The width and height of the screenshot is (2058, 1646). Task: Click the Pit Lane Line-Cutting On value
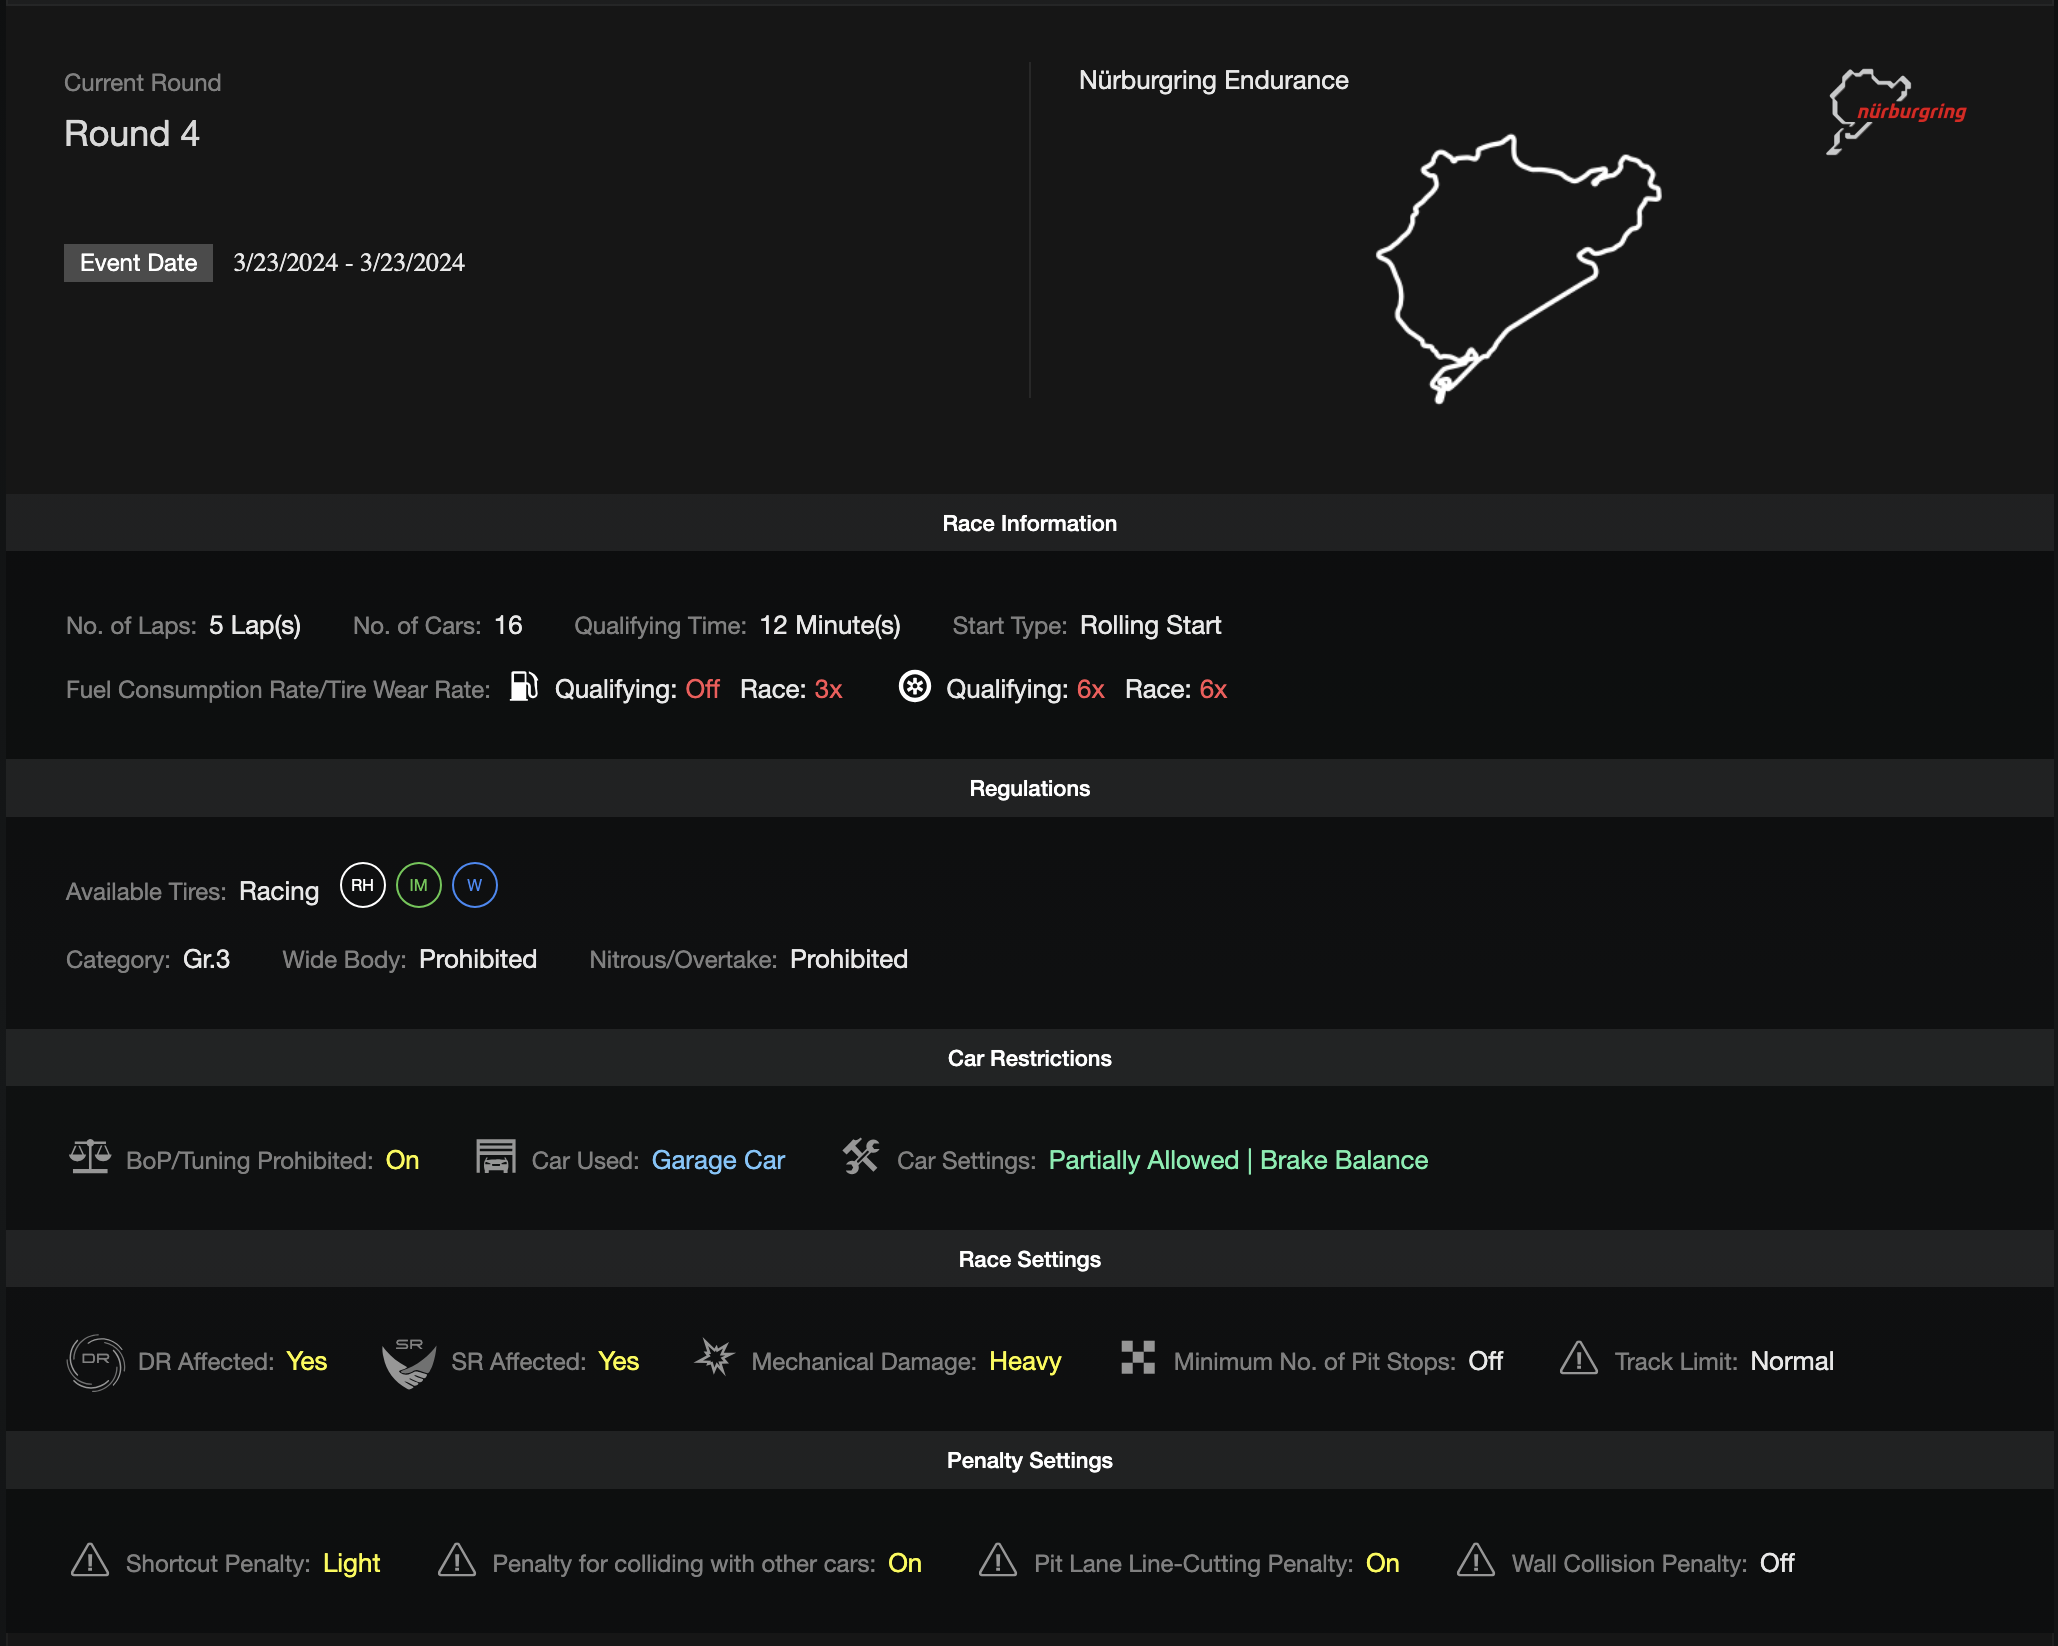pyautogui.click(x=1383, y=1564)
